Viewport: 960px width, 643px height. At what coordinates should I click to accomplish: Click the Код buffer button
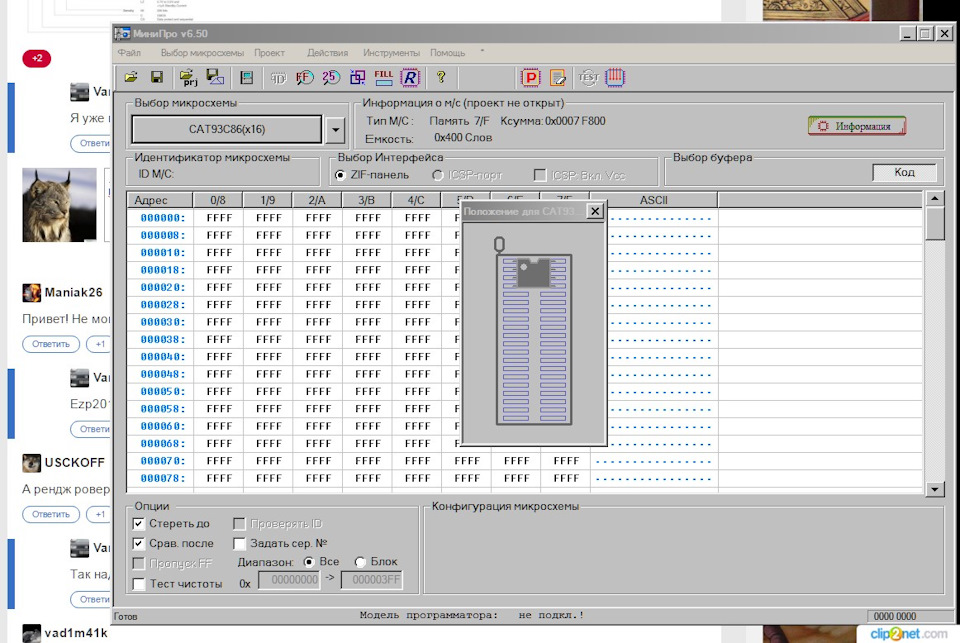coord(904,172)
